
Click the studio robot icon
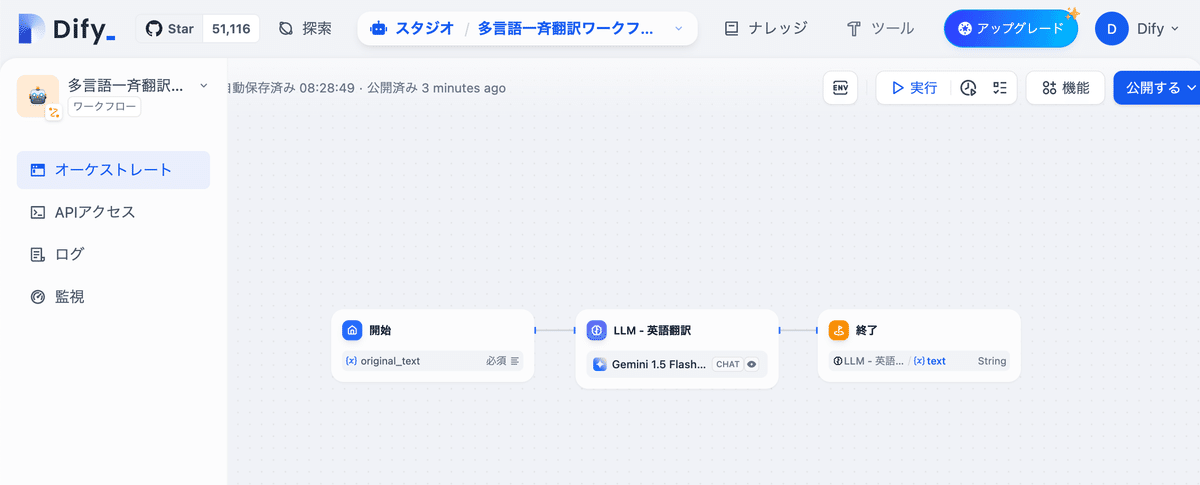tap(378, 29)
